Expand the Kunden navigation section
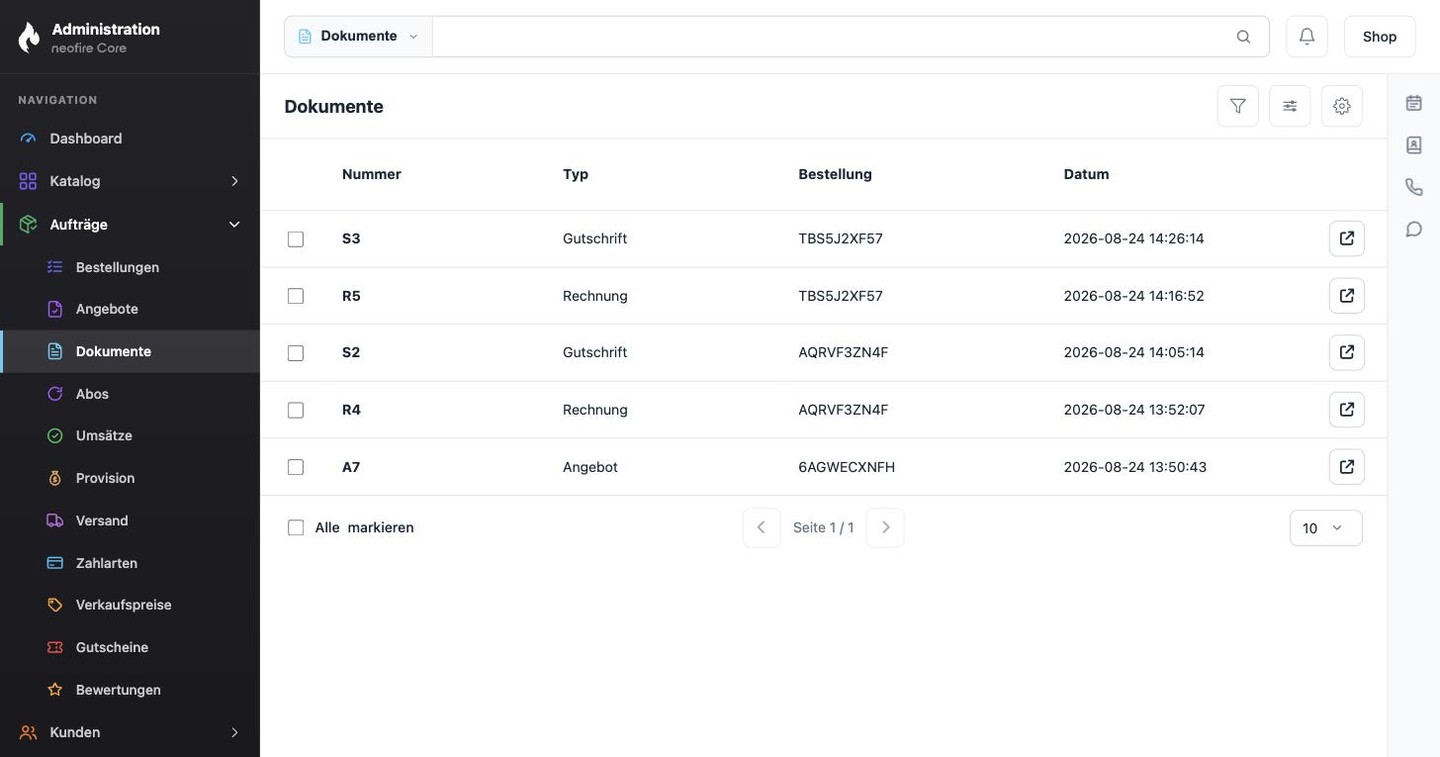This screenshot has height=757, width=1440. coord(130,732)
